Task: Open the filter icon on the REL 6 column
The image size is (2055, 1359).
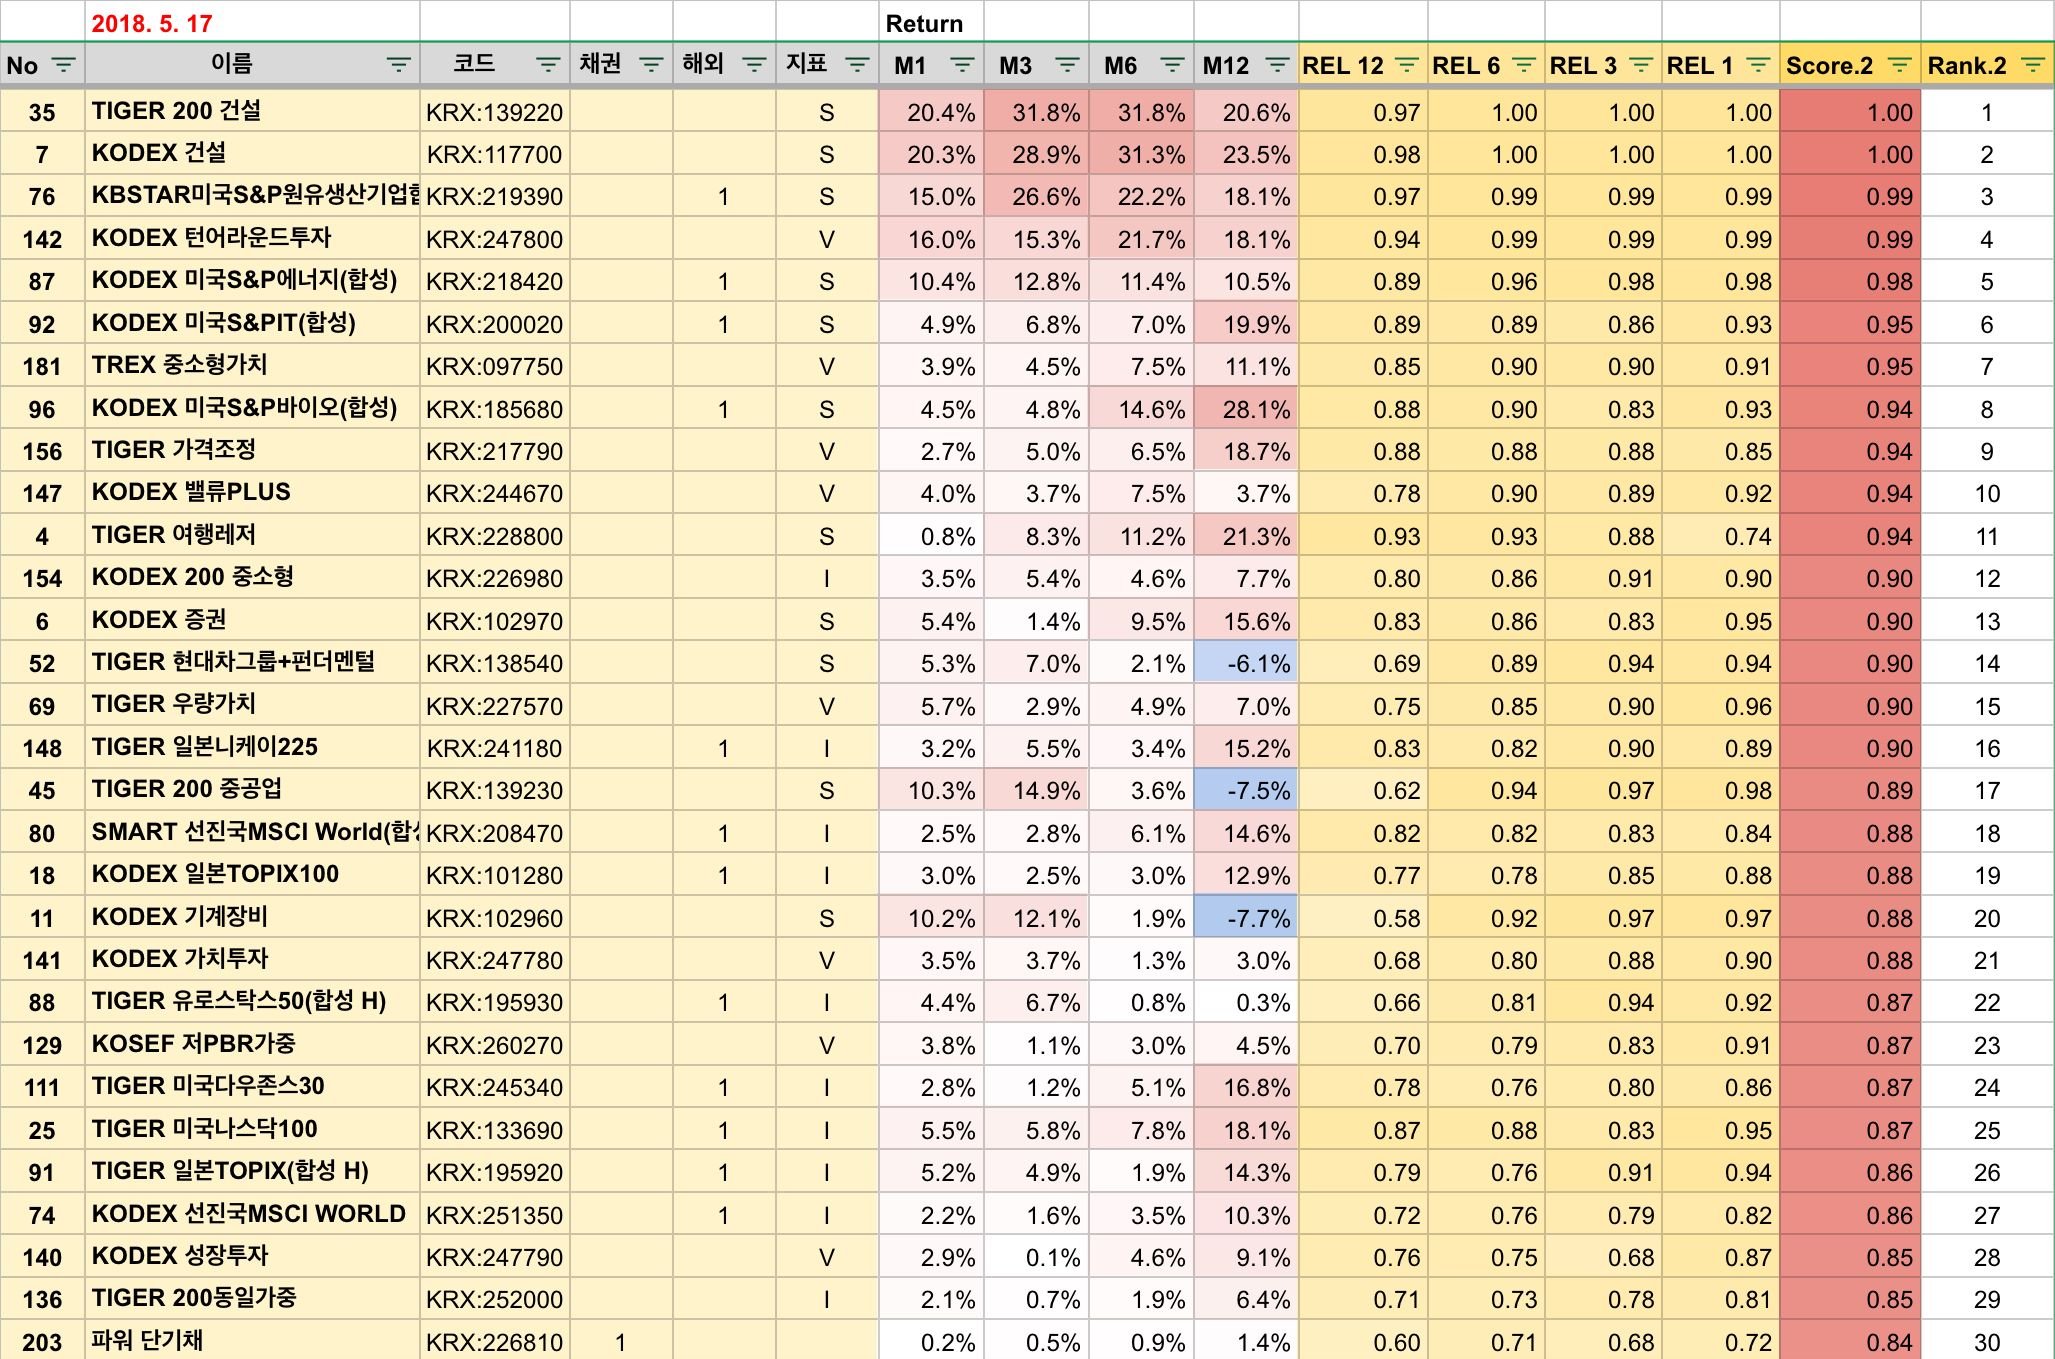Action: tap(1524, 66)
